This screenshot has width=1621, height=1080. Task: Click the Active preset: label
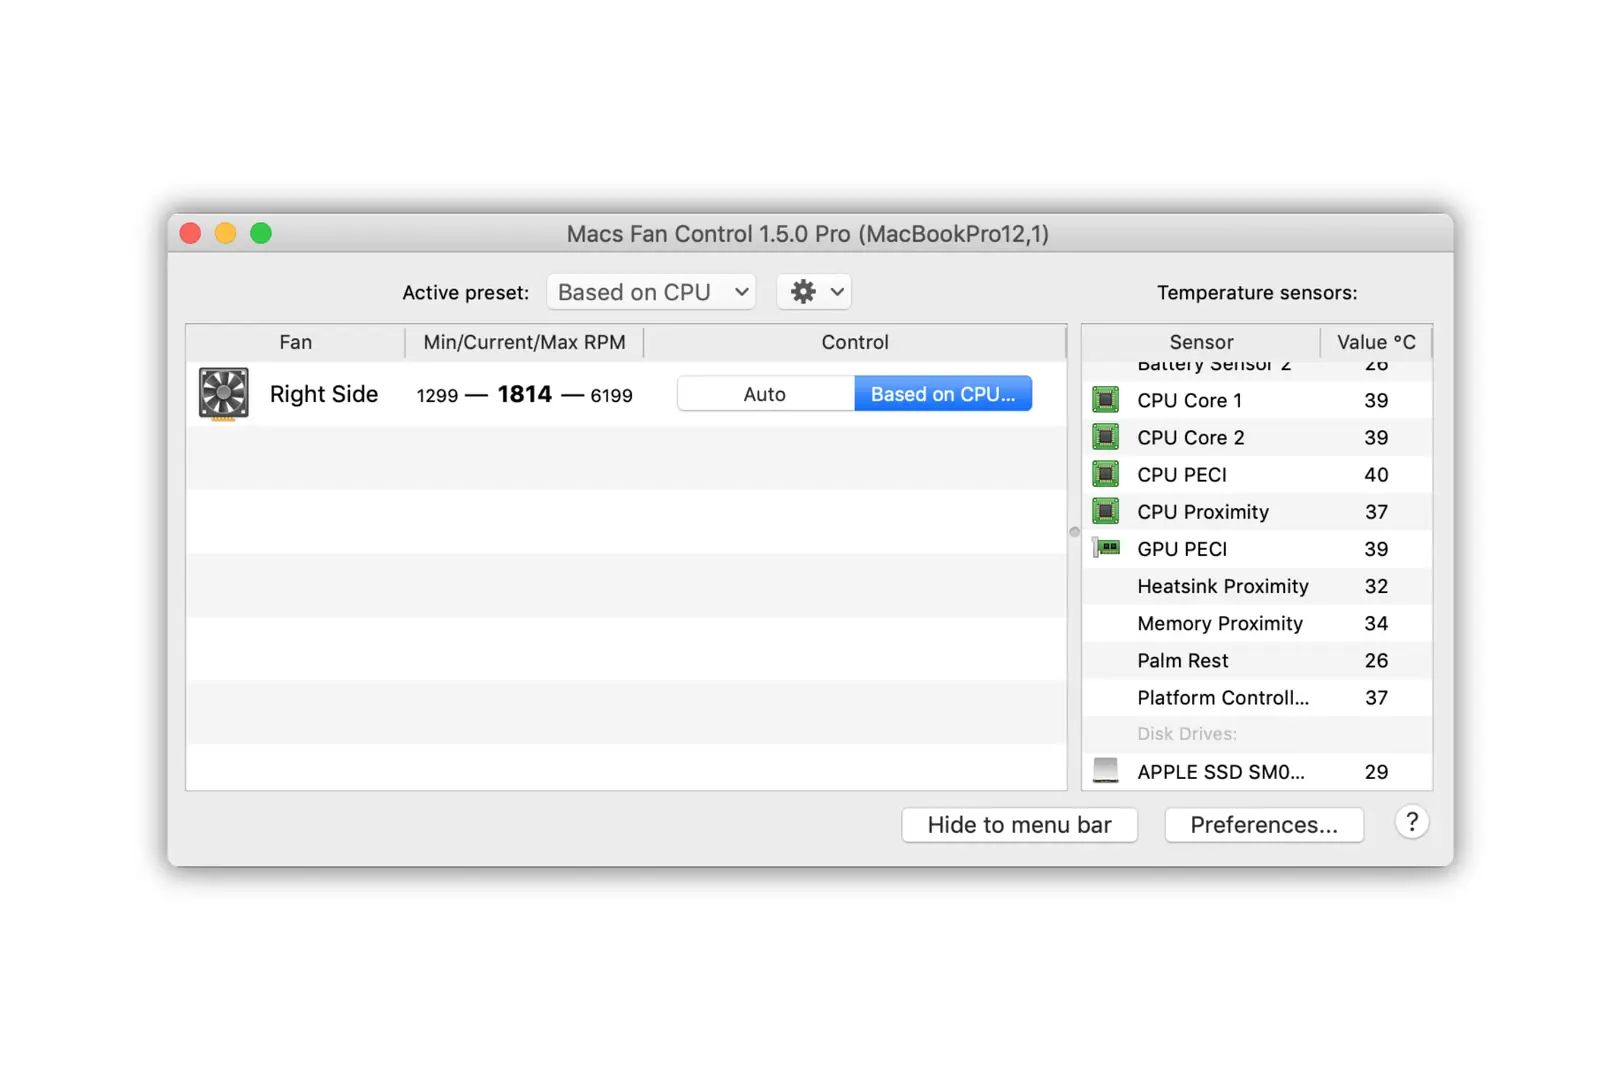[465, 292]
